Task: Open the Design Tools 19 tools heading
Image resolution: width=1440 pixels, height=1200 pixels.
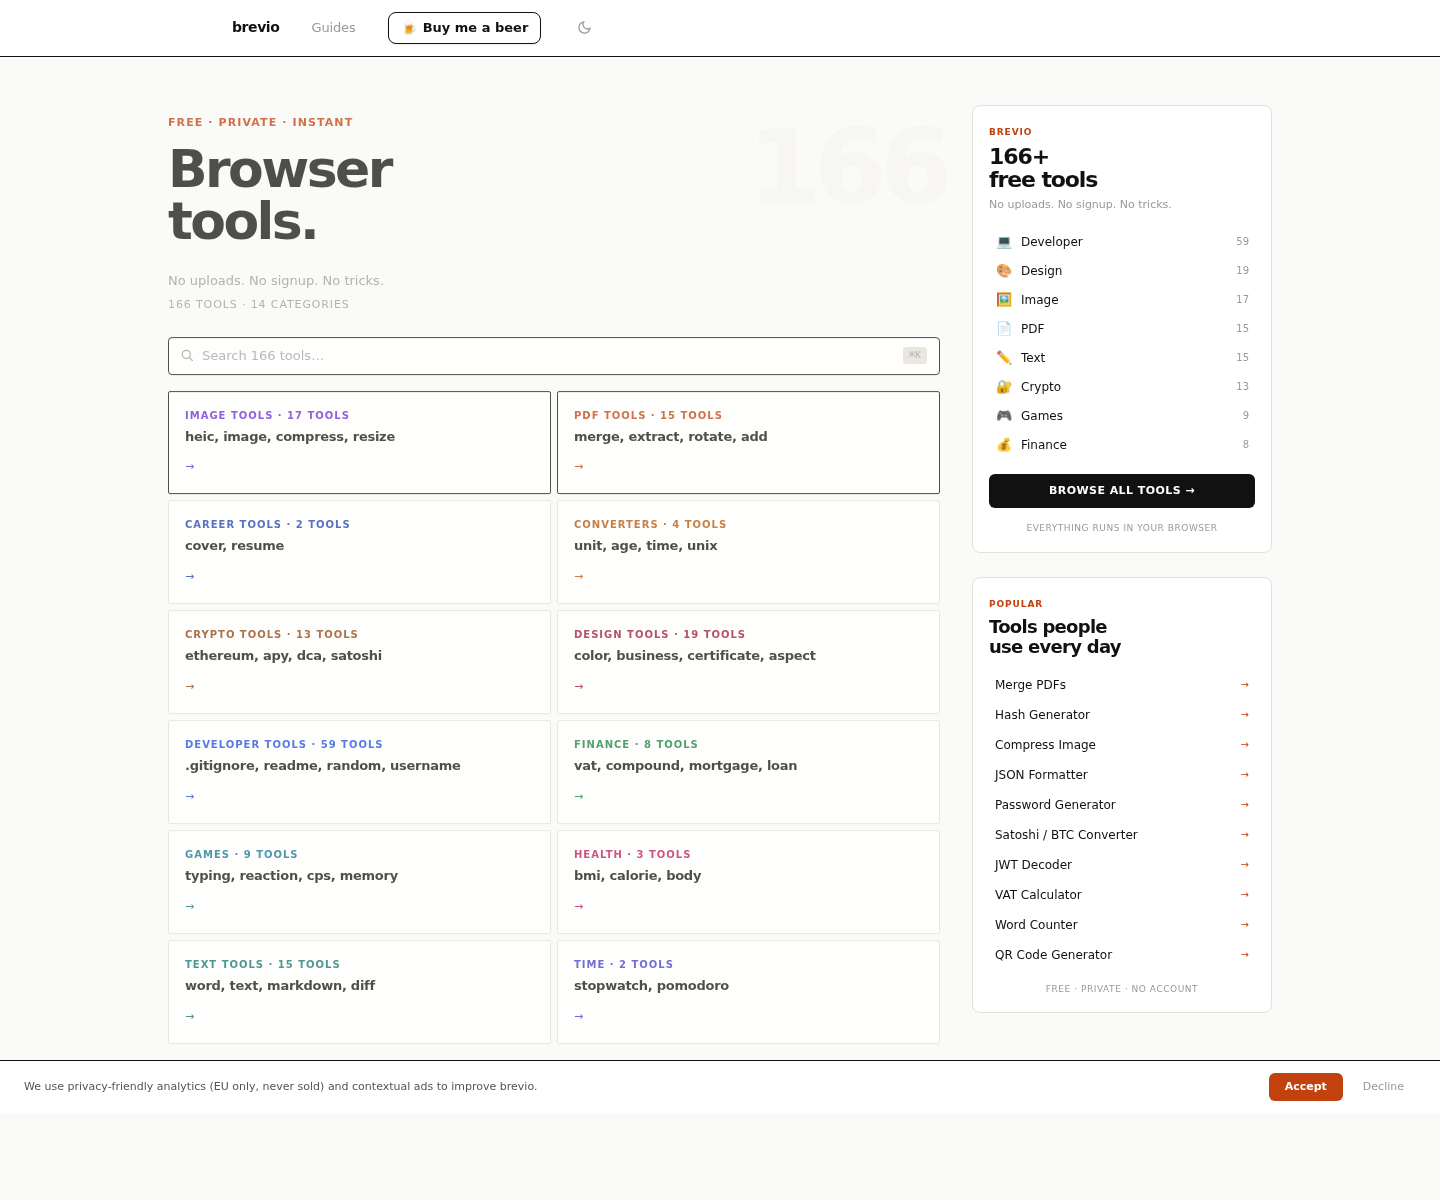Action: point(659,634)
